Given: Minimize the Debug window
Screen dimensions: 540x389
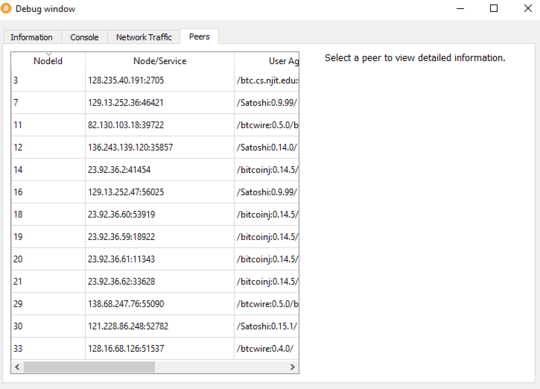Looking at the screenshot, I should point(460,9).
